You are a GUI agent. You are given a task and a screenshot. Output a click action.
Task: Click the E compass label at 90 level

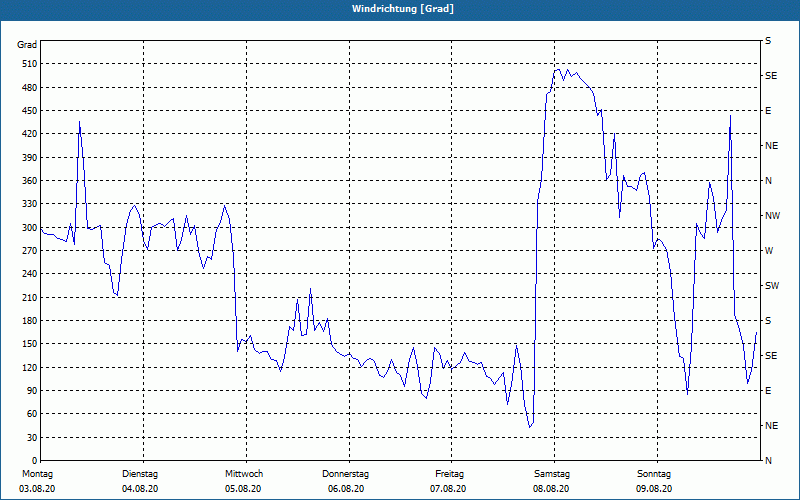coord(768,391)
